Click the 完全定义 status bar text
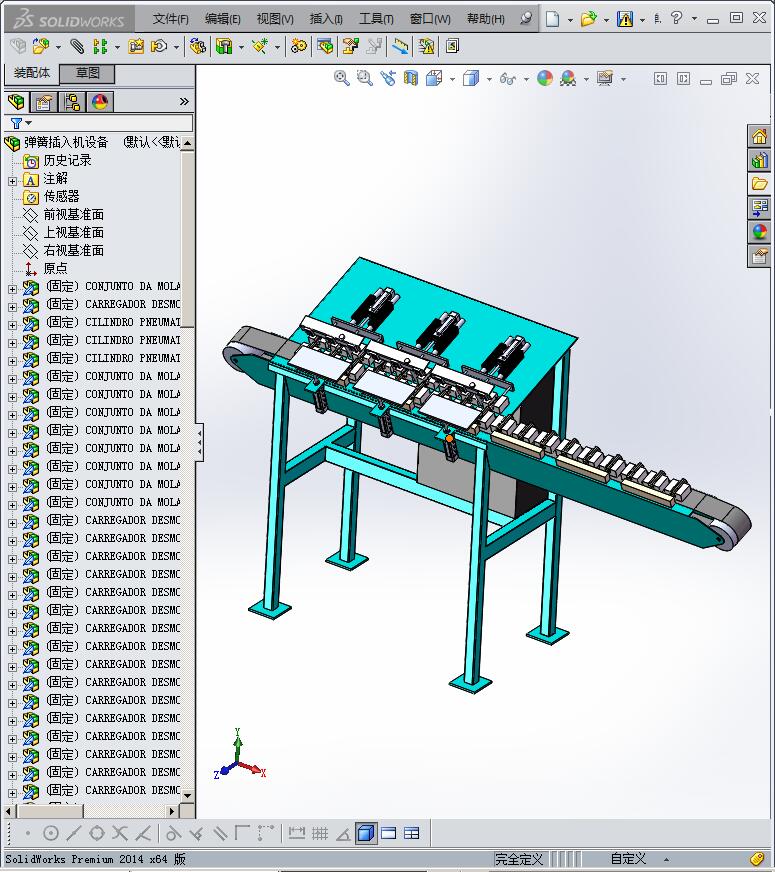The image size is (775, 872). pyautogui.click(x=518, y=859)
